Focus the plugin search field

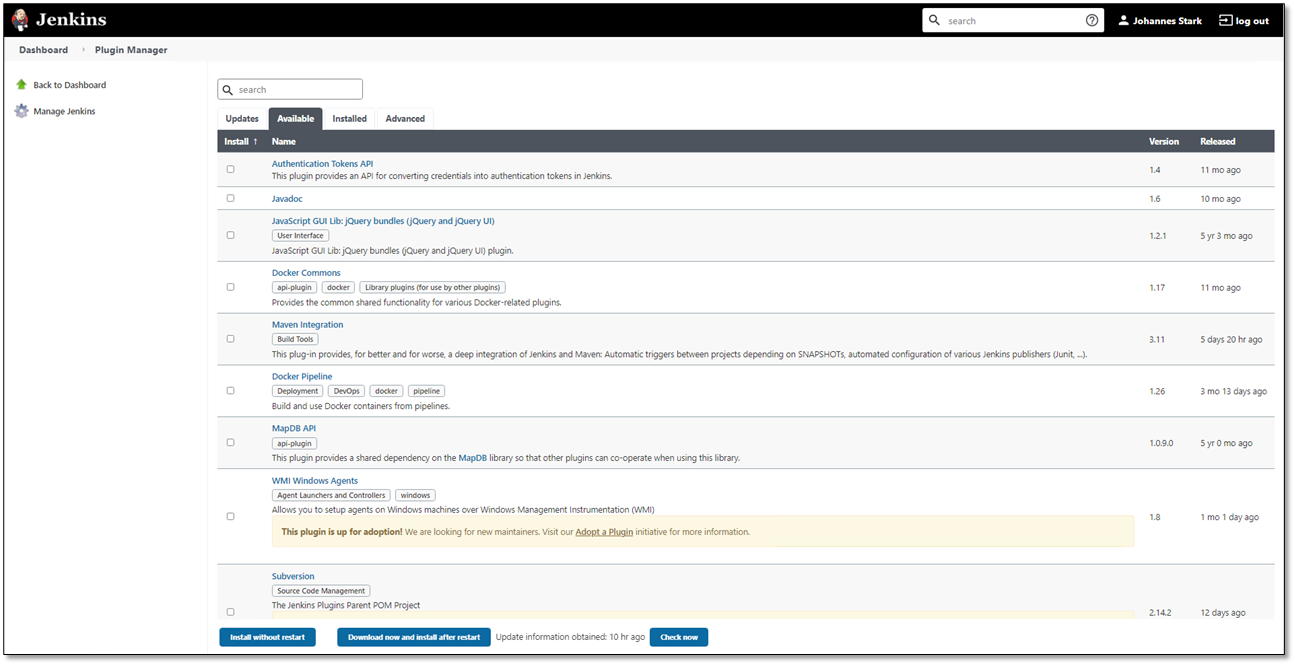pyautogui.click(x=290, y=89)
